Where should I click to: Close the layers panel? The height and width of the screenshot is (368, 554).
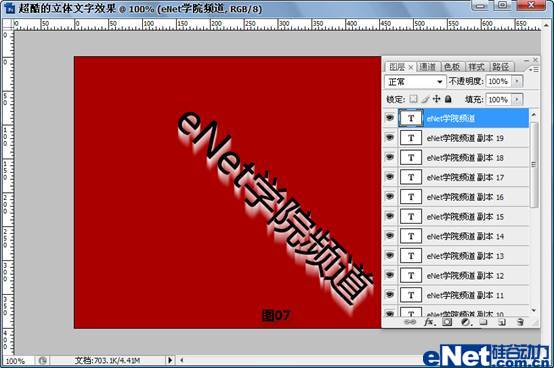535,60
